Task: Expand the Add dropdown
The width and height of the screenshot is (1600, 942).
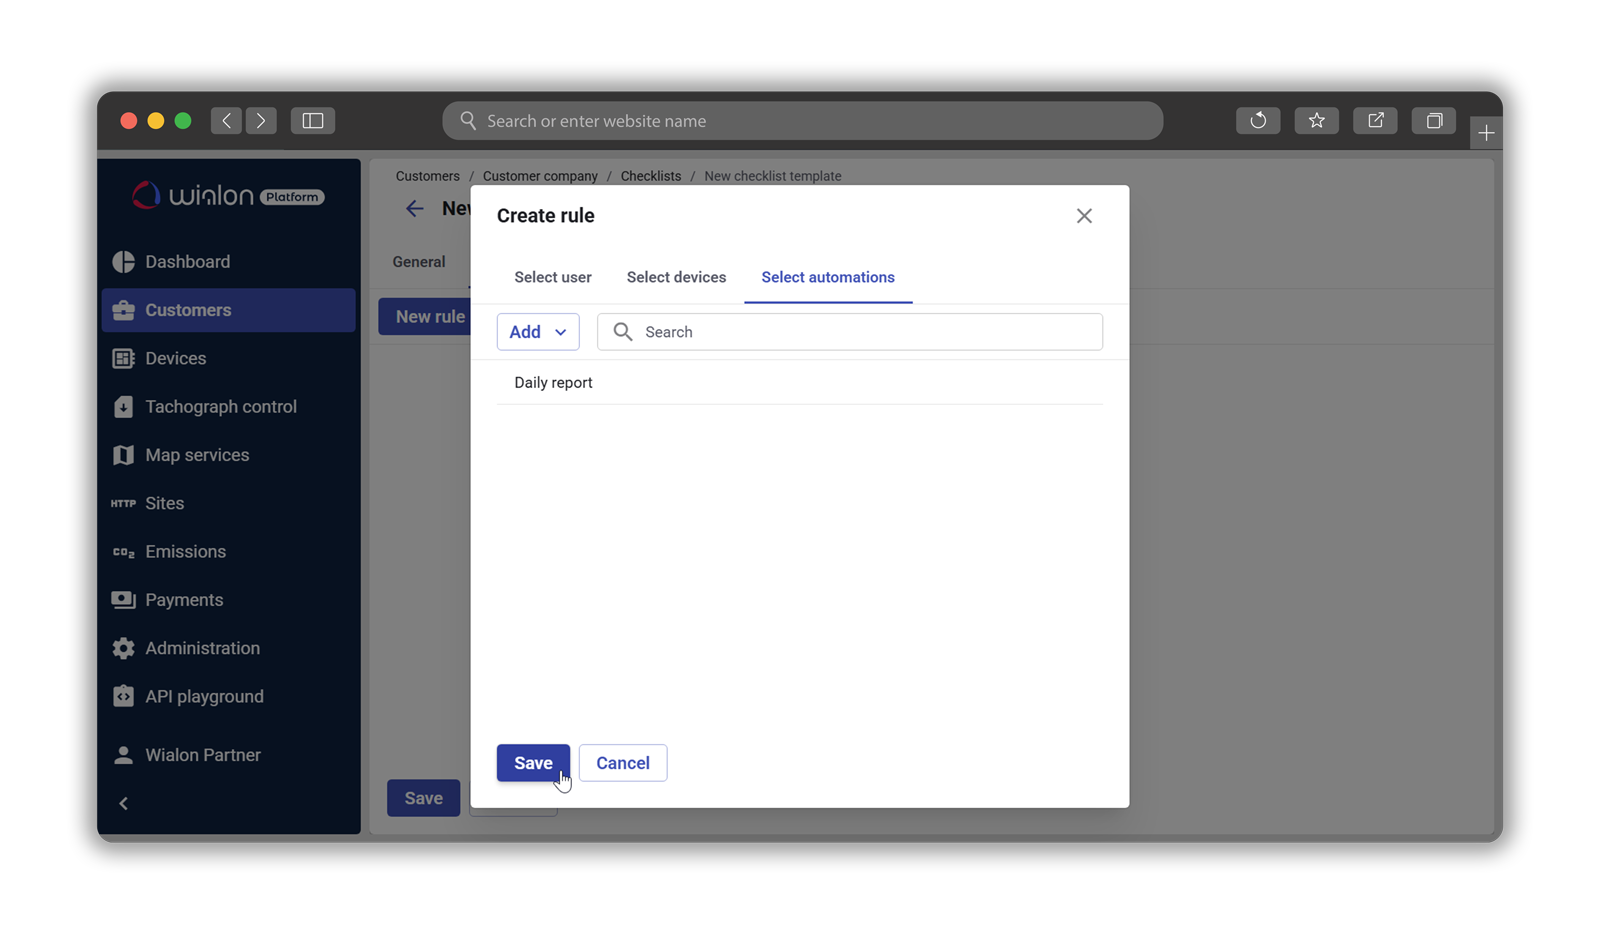Action: coord(538,332)
